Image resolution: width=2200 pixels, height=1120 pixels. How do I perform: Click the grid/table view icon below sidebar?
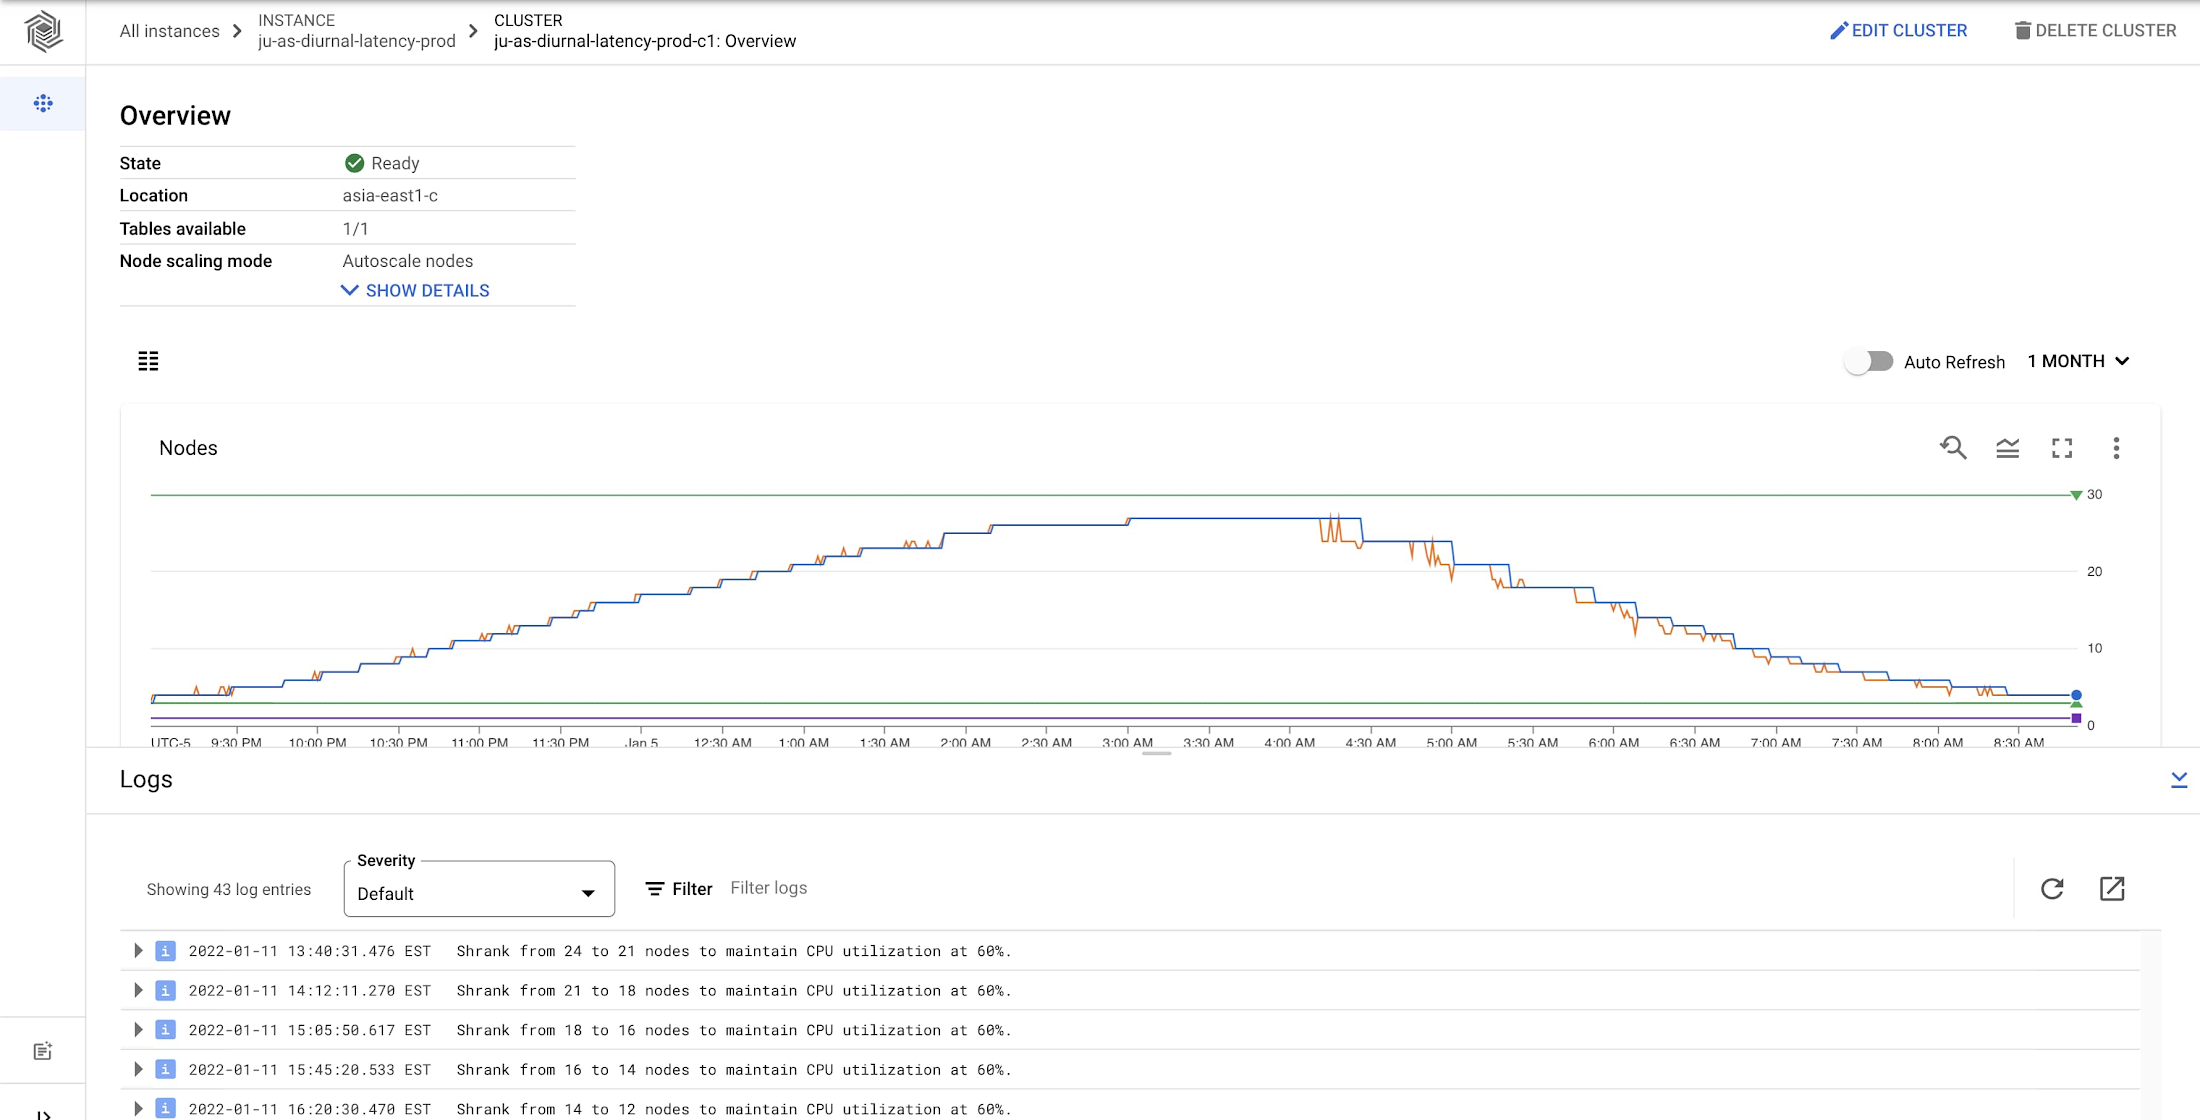149,361
